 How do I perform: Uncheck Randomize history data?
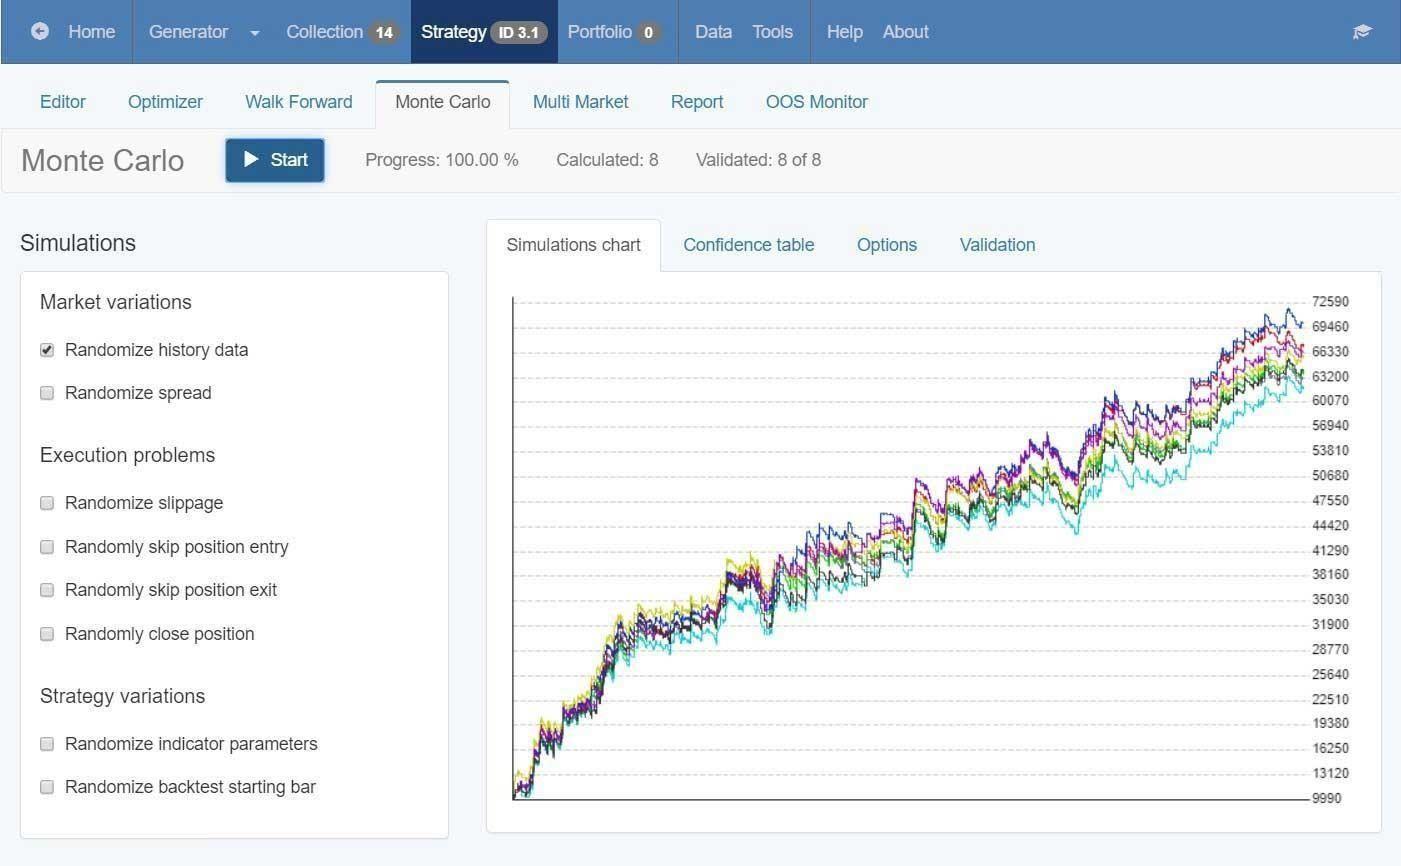click(x=47, y=350)
